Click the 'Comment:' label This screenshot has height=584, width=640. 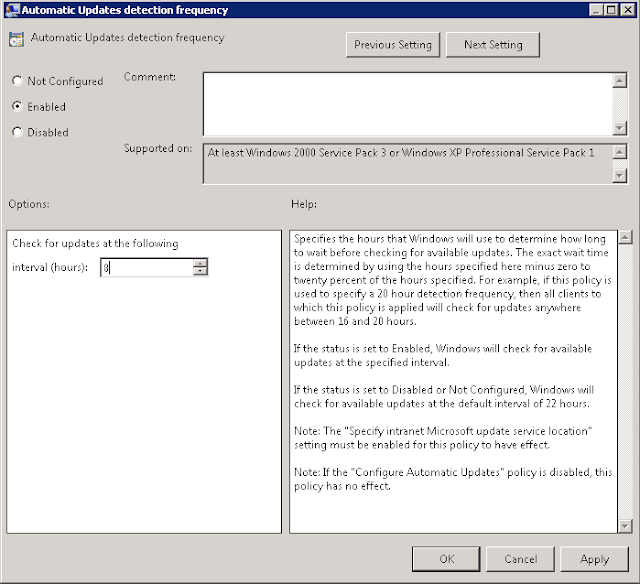(150, 77)
